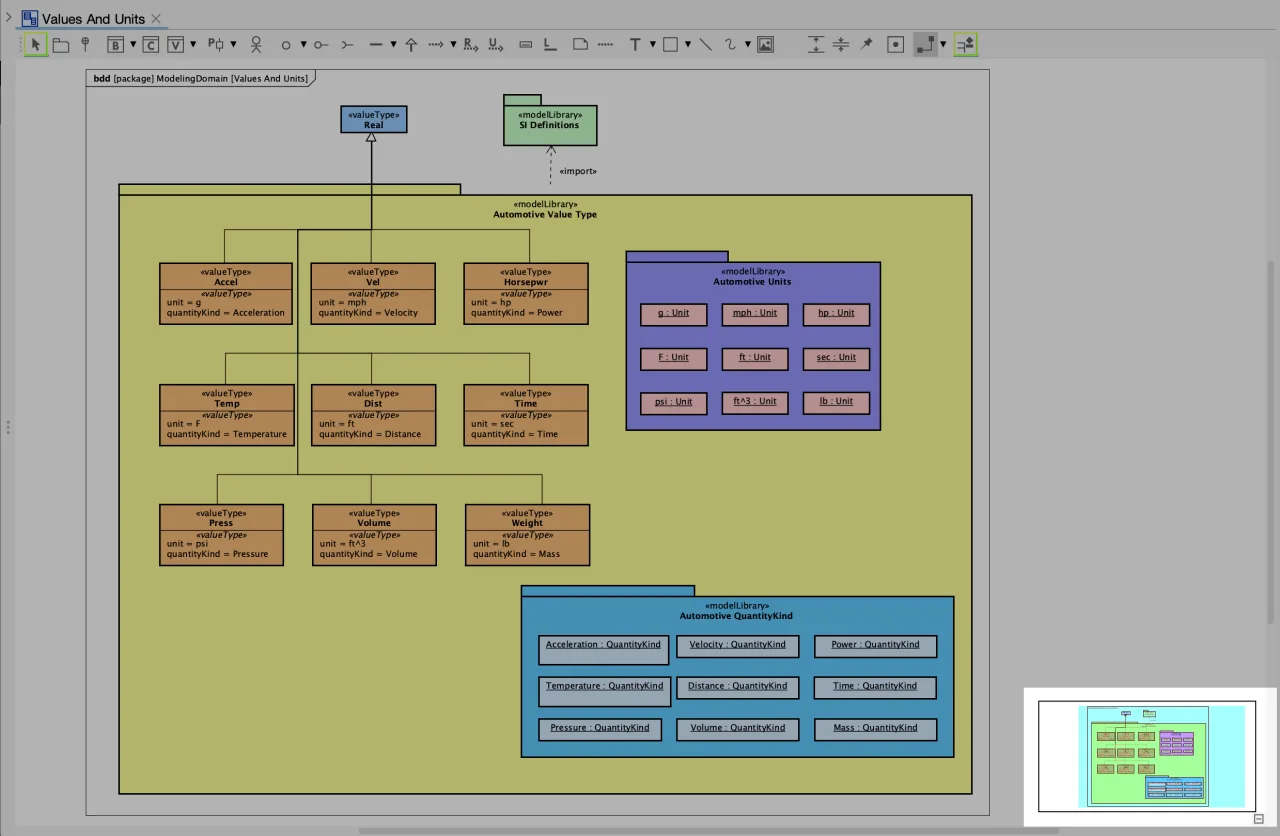Open dropdown next to Part property tool
The height and width of the screenshot is (836, 1280).
pos(234,45)
